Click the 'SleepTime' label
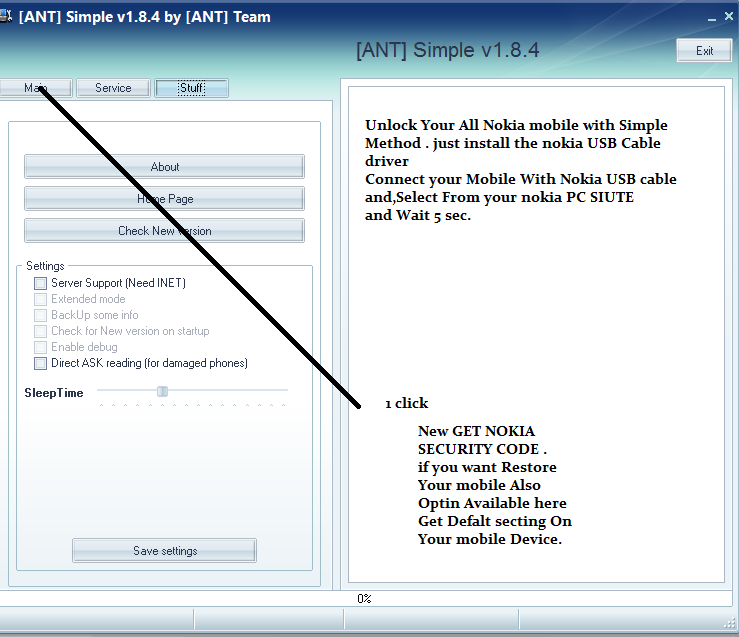Viewport: 739px width, 637px height. 54,393
